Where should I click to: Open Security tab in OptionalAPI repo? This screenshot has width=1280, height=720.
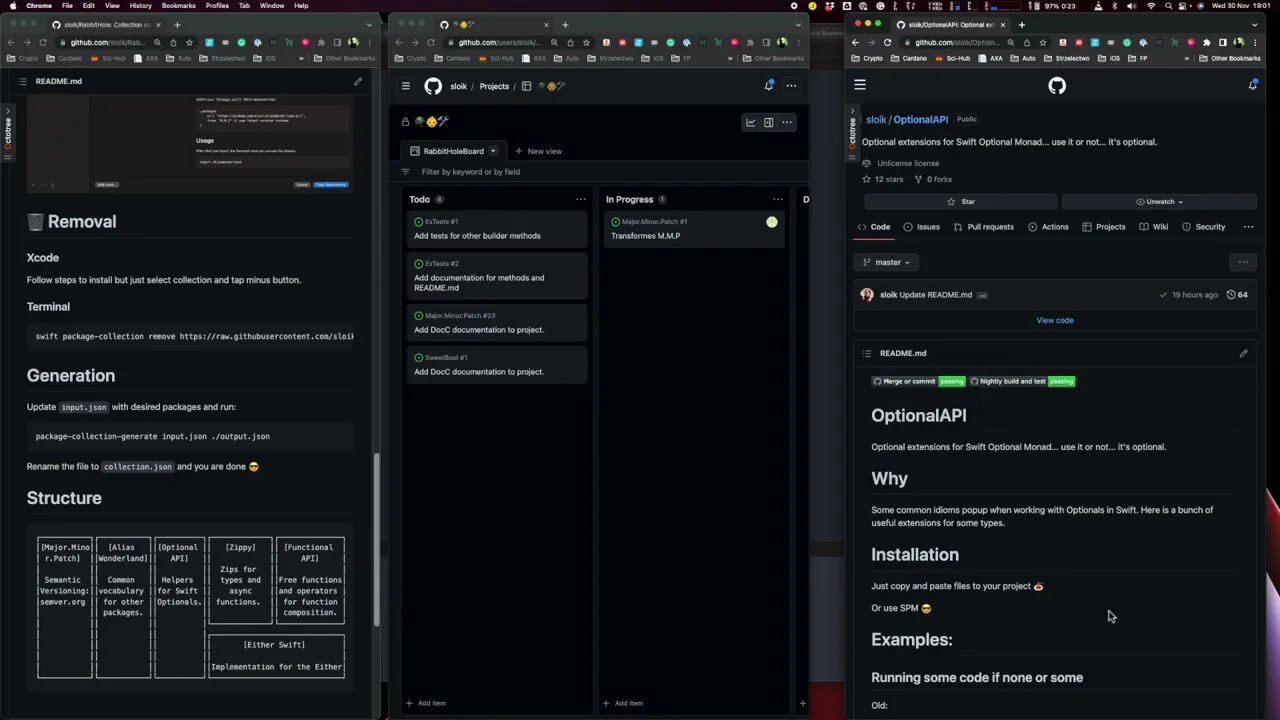tap(1203, 227)
